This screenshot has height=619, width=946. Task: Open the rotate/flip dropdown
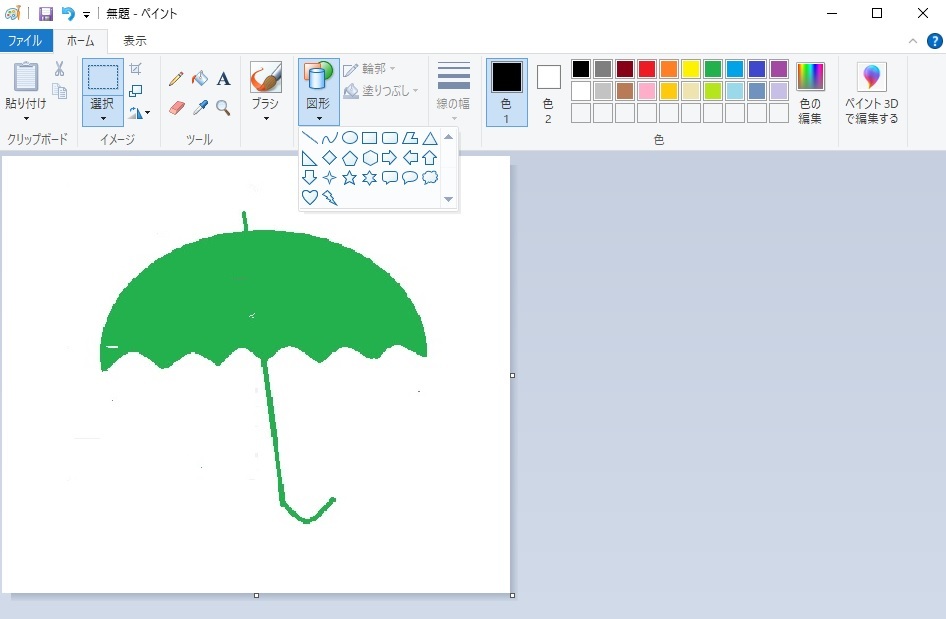click(x=139, y=112)
